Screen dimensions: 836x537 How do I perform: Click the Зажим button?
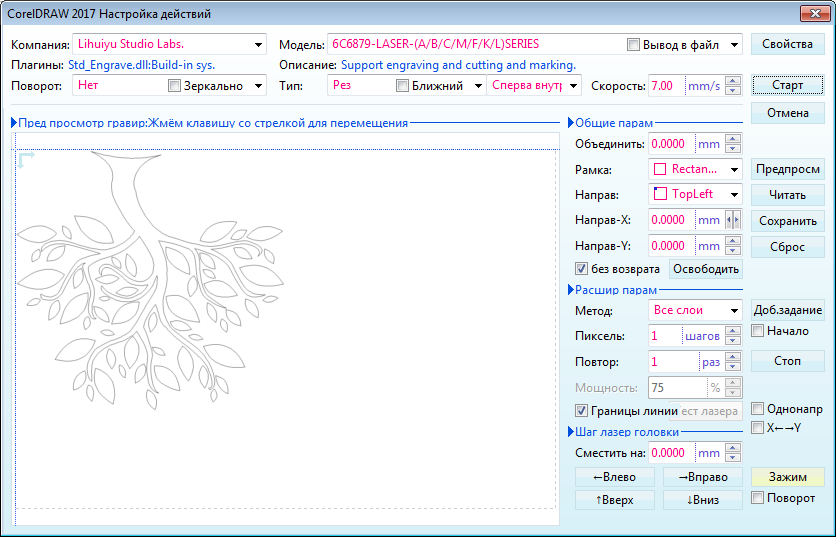787,477
